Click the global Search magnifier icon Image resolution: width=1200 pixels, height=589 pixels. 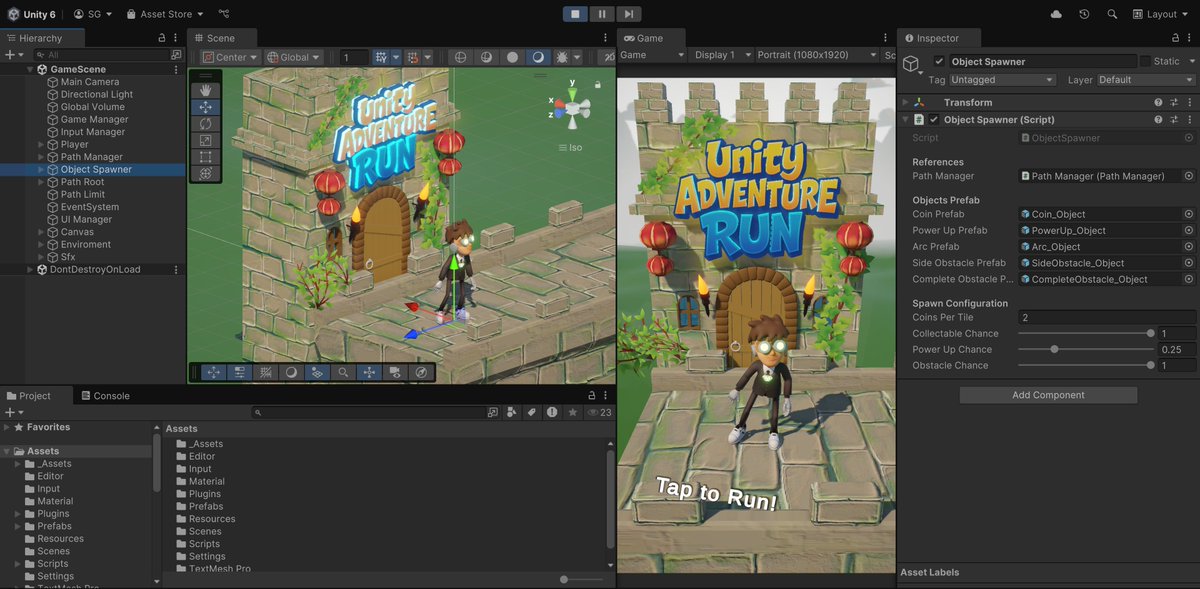[x=1112, y=14]
